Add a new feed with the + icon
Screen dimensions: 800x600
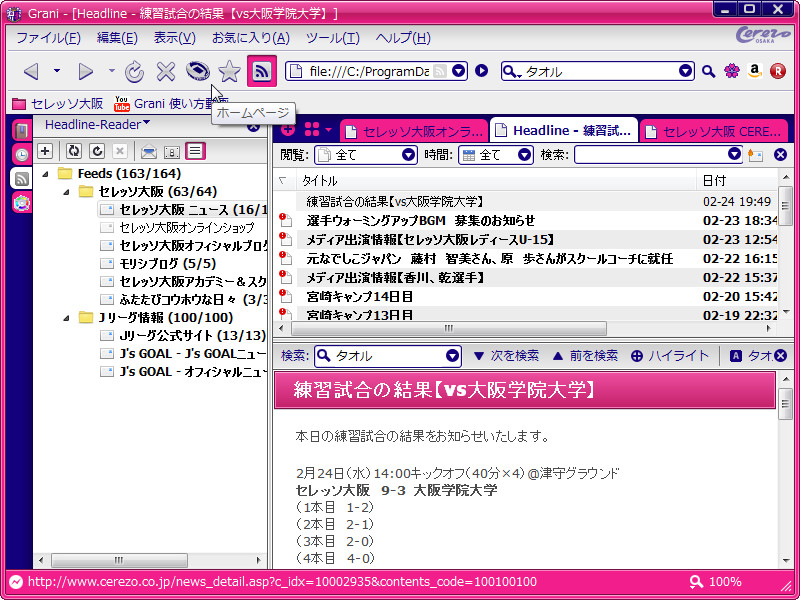coord(46,149)
